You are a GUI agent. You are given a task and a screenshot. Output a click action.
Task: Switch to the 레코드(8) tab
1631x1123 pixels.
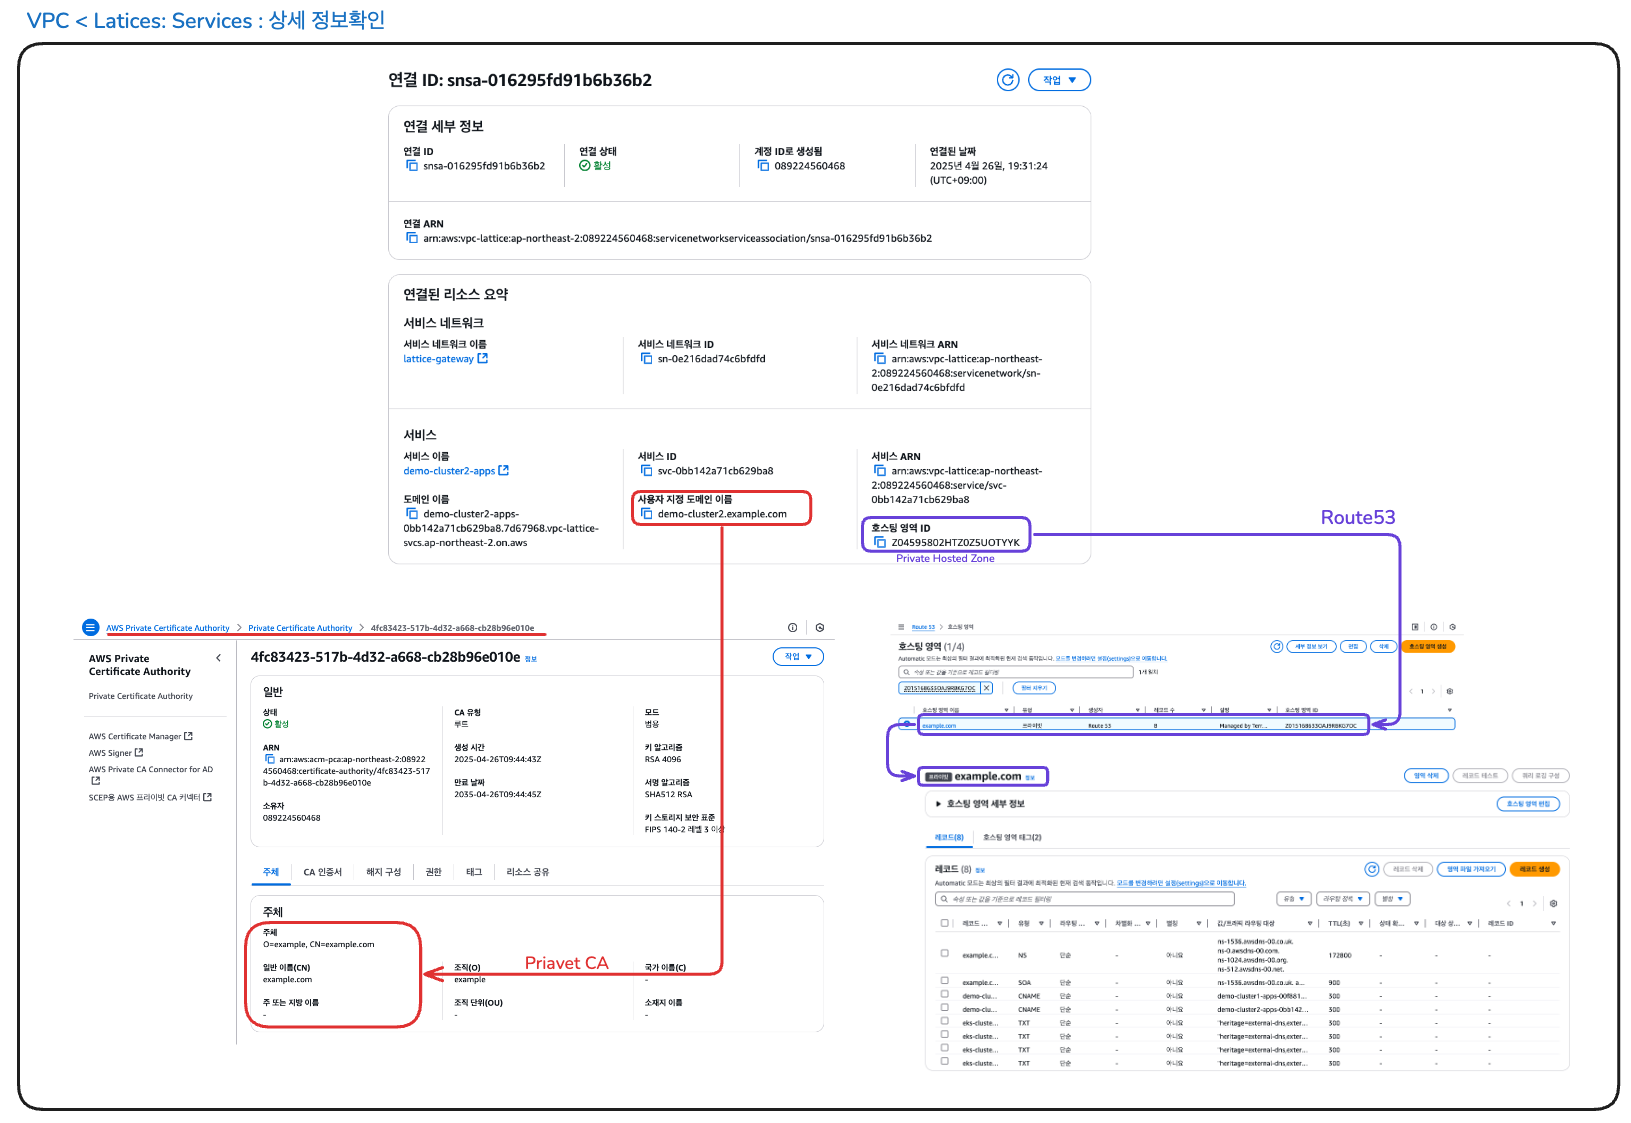[x=949, y=838]
